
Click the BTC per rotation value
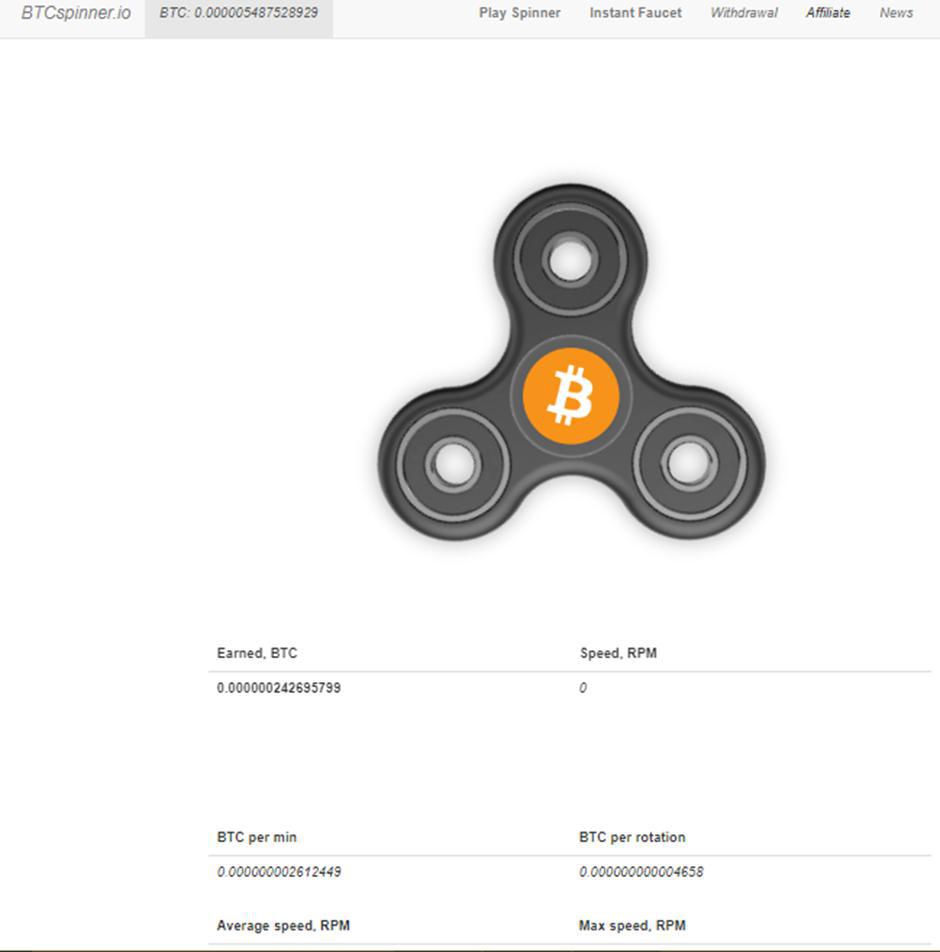click(x=641, y=872)
